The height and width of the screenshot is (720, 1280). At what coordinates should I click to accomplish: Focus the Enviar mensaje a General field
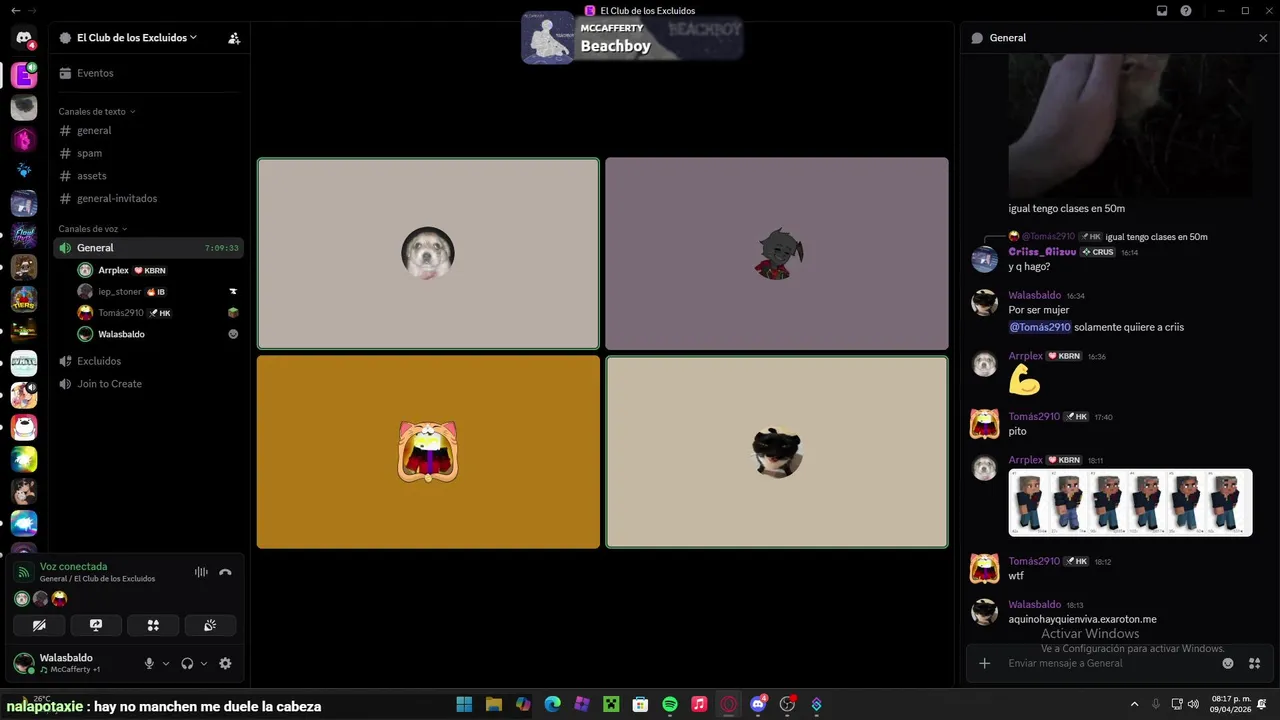pos(1110,663)
